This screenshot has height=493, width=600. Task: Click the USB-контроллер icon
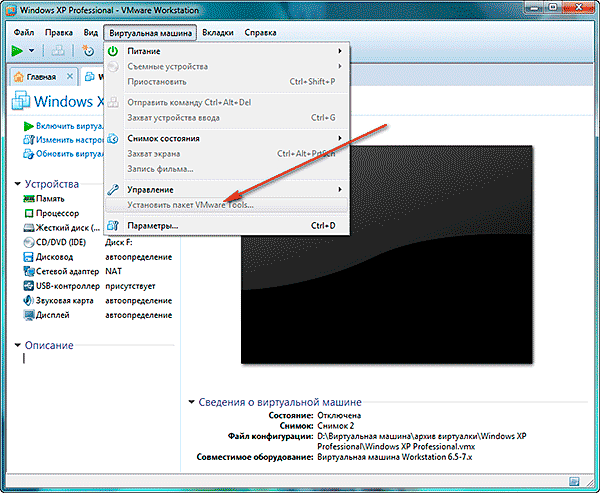(29, 286)
